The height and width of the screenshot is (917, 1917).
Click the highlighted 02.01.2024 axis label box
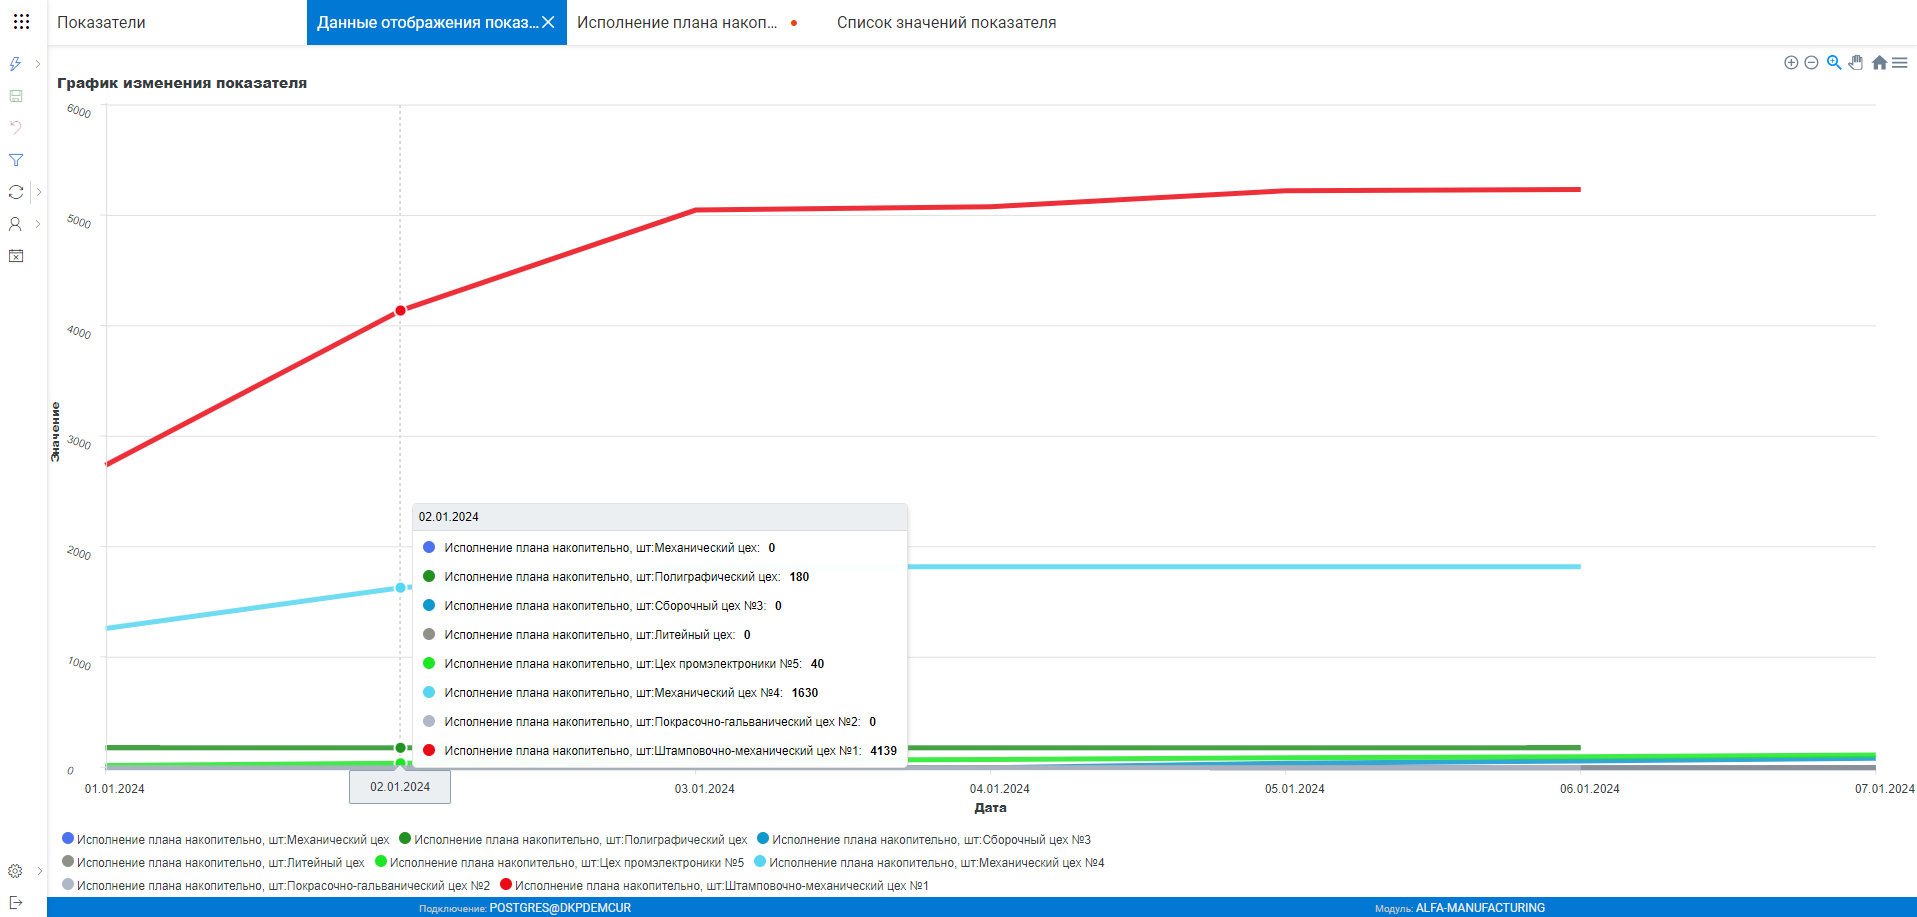tap(400, 787)
